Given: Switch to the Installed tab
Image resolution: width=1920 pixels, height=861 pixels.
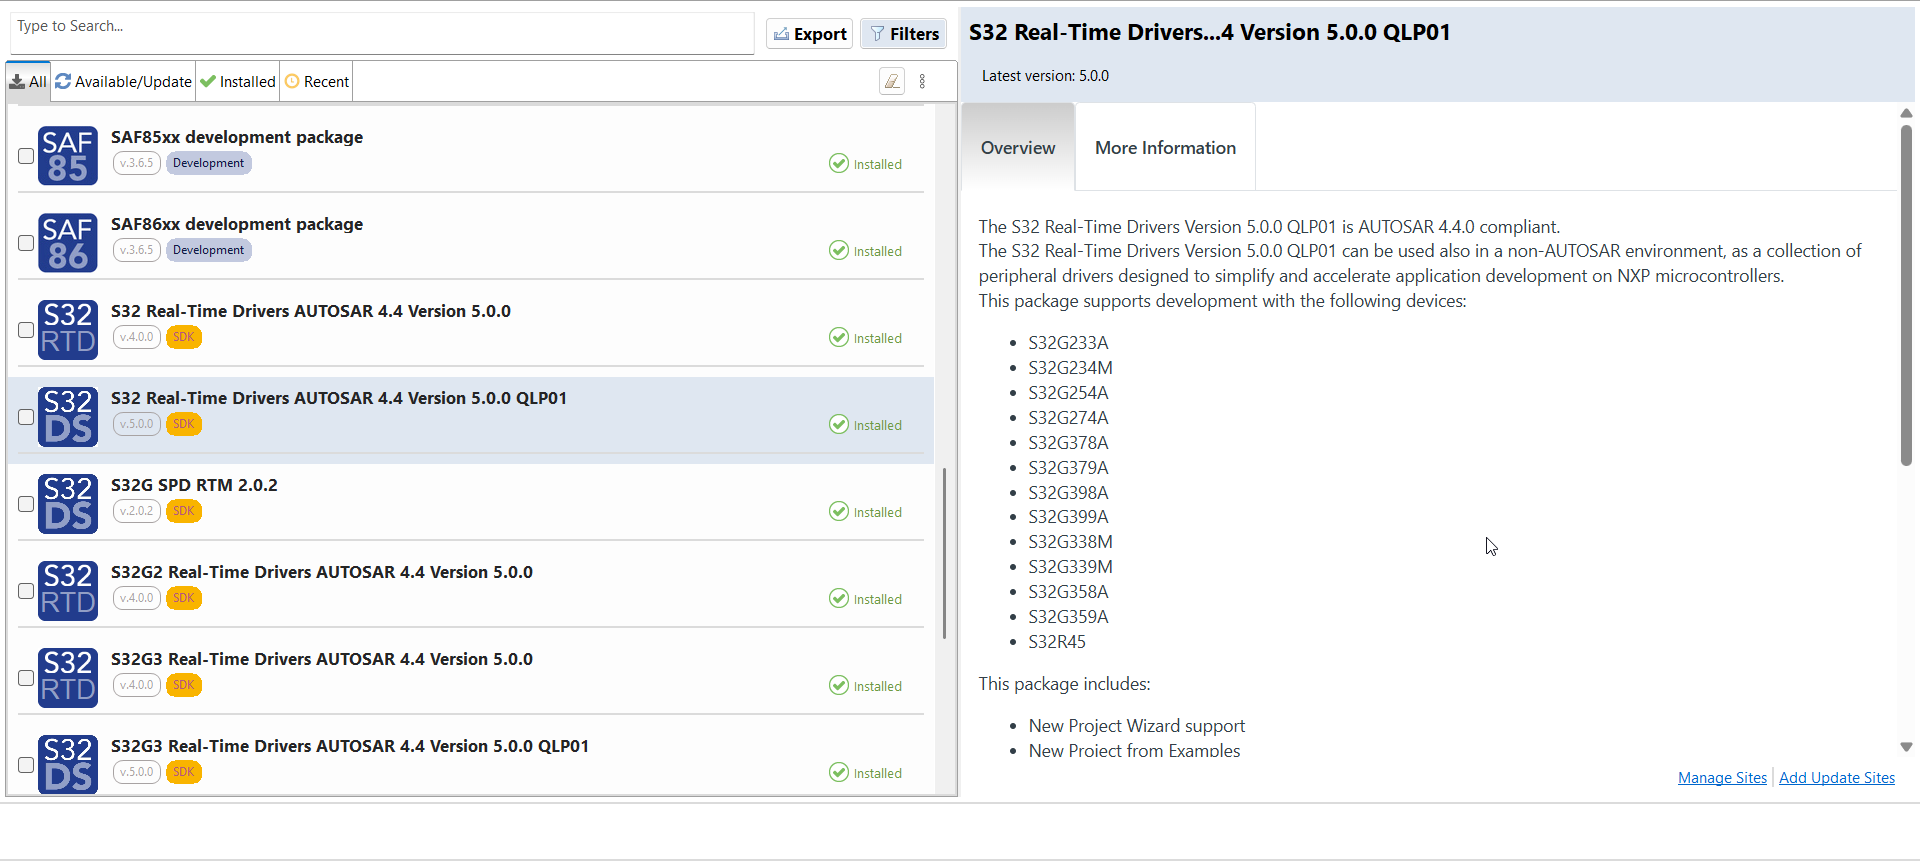Looking at the screenshot, I should point(238,82).
